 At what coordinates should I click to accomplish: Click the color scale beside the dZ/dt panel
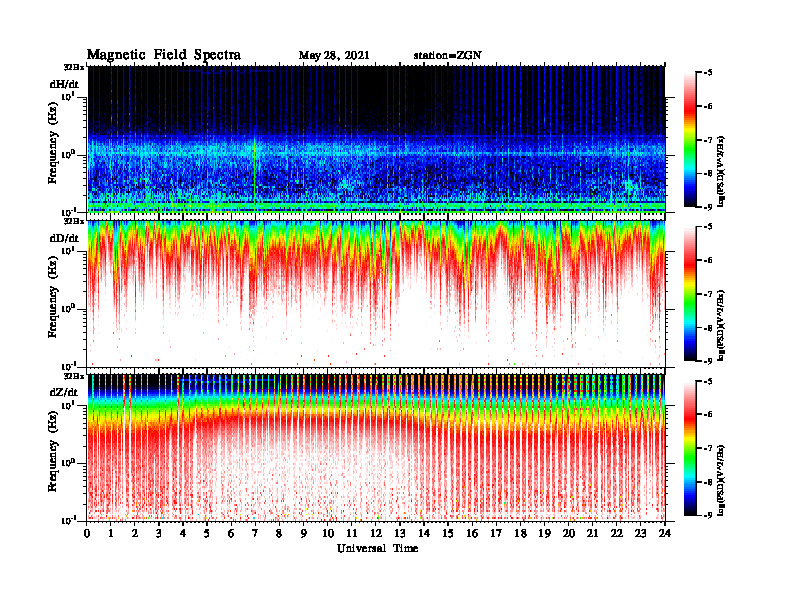690,448
